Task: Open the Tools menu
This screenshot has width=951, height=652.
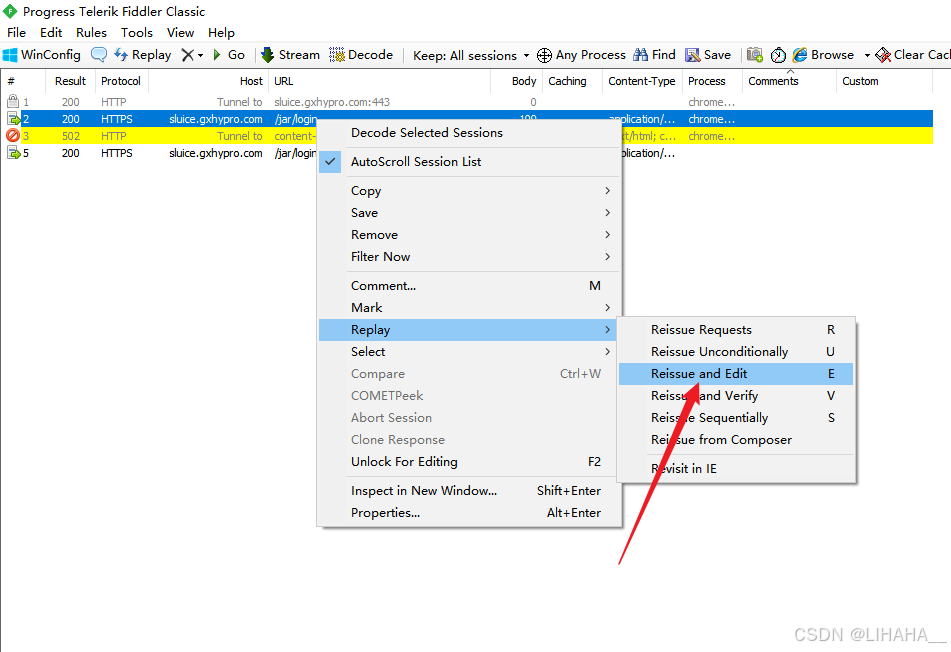Action: click(136, 33)
